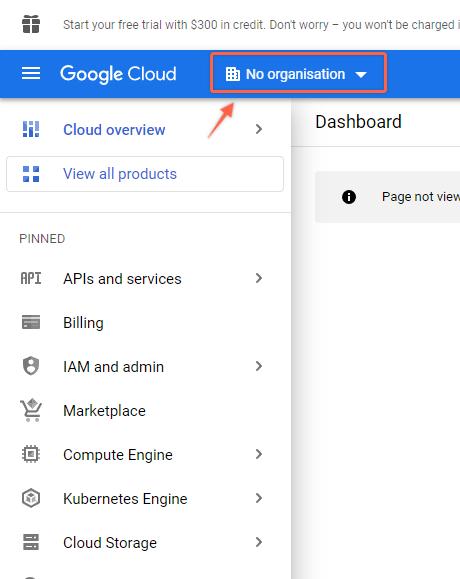The image size is (460, 579).
Task: Click View all products button
Action: [145, 174]
